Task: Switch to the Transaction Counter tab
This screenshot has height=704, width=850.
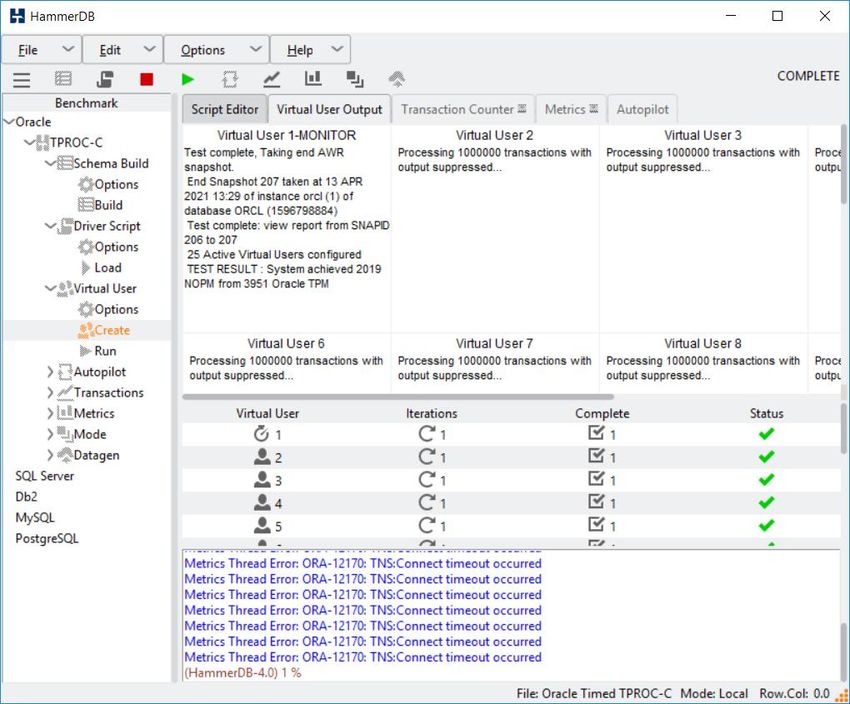Action: point(463,109)
